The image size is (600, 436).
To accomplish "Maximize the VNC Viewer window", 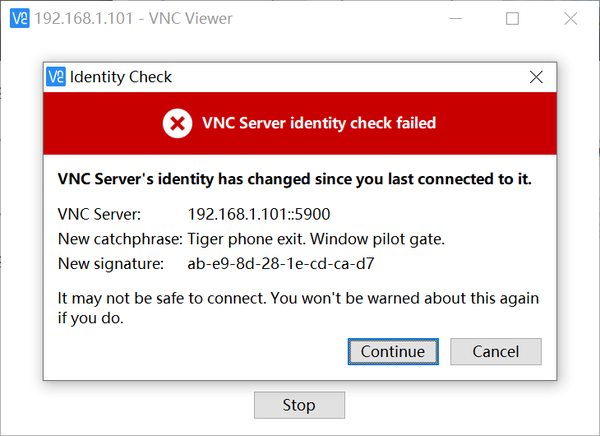I will point(512,18).
